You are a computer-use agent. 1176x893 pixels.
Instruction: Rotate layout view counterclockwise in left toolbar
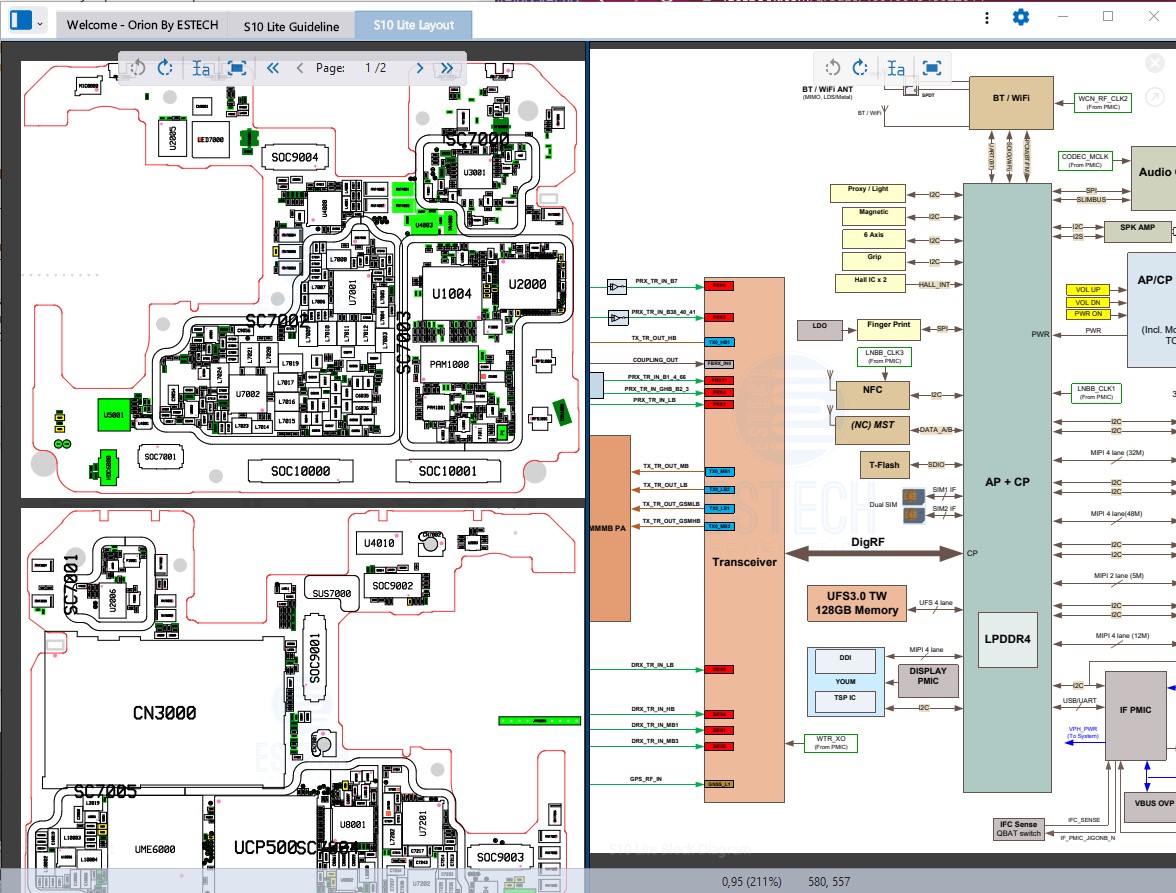pos(138,68)
